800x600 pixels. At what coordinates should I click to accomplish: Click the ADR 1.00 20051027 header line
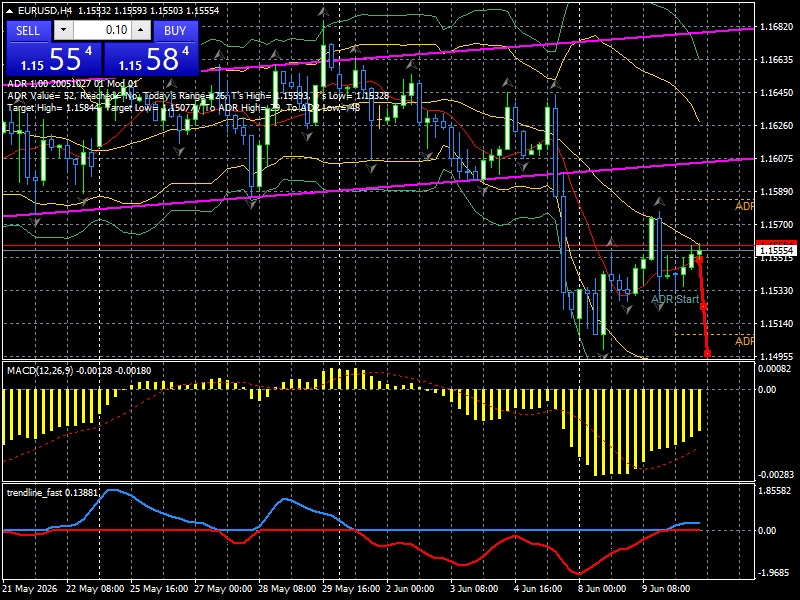[72, 83]
